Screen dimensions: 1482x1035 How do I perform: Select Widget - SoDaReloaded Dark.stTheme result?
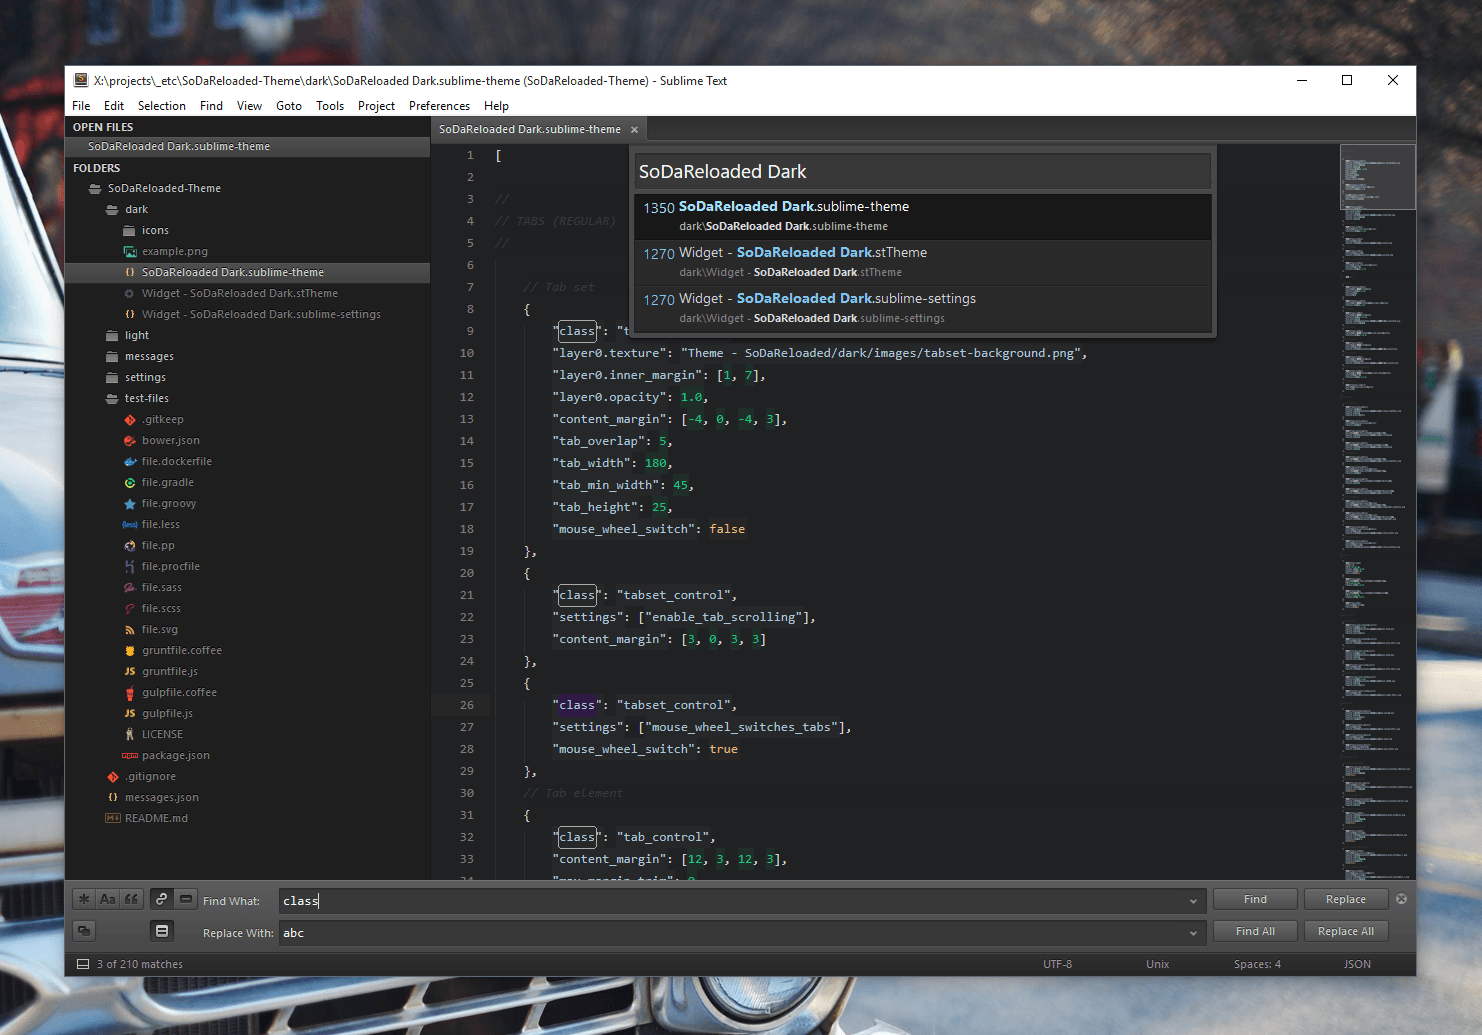[923, 262]
